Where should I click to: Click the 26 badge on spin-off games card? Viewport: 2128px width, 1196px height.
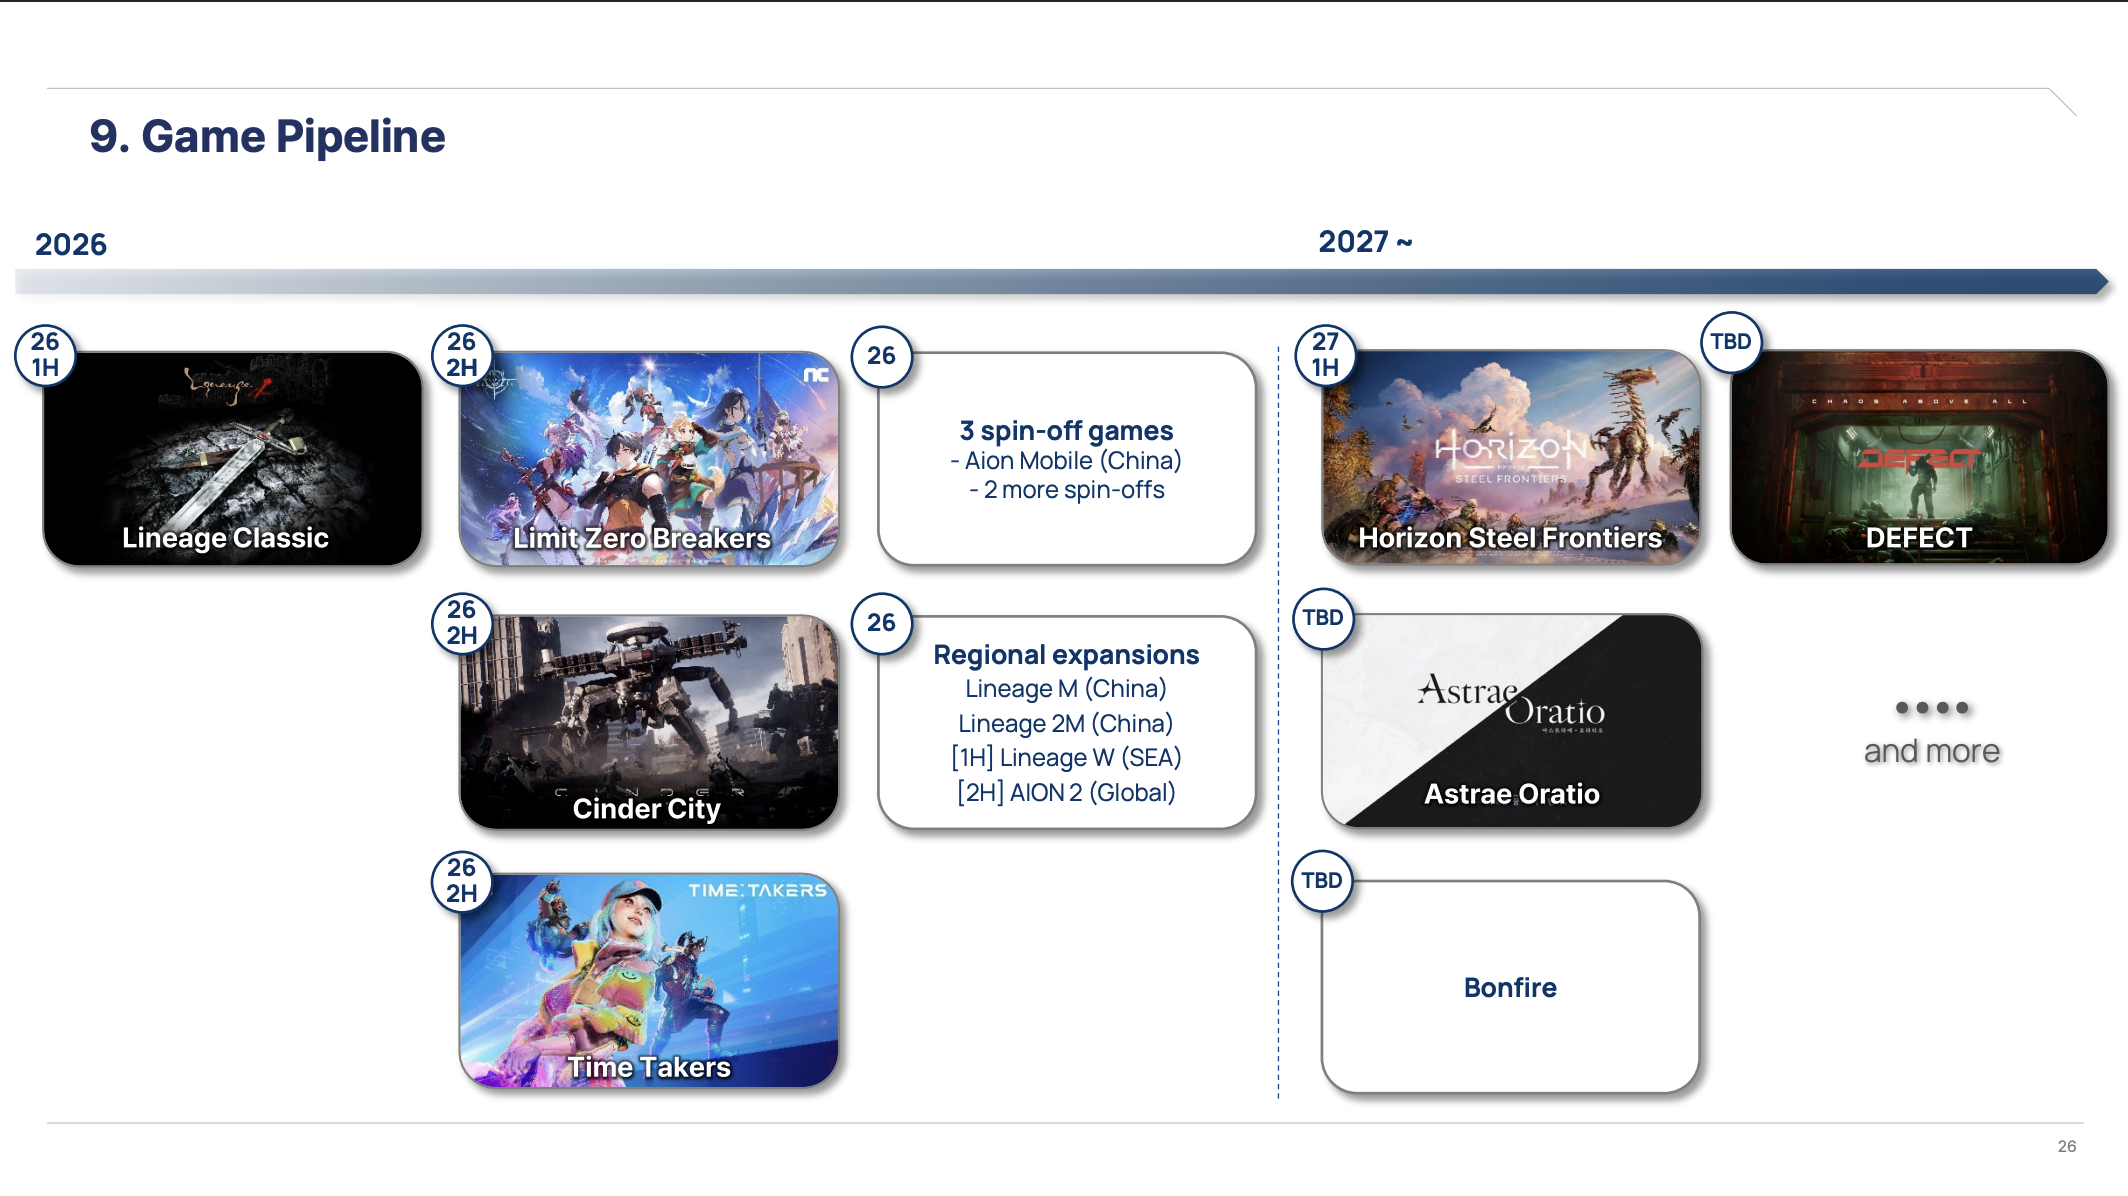tap(881, 356)
